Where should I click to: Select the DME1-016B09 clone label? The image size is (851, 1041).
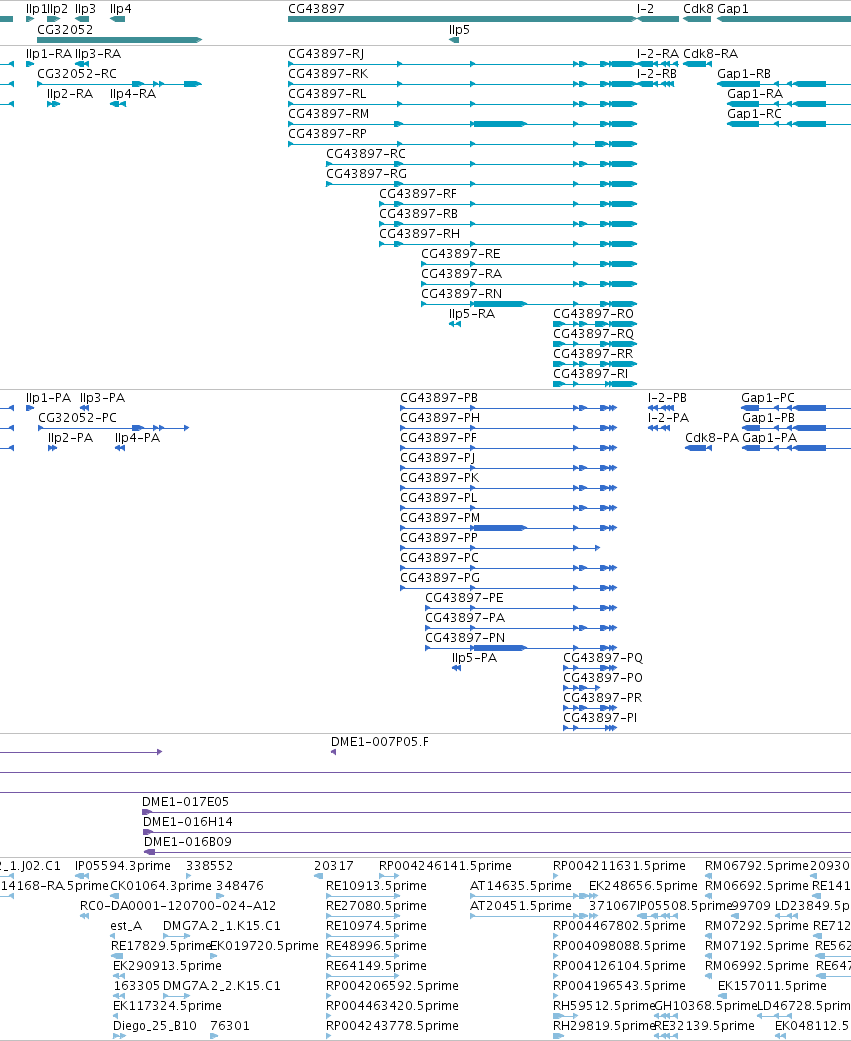coord(187,841)
